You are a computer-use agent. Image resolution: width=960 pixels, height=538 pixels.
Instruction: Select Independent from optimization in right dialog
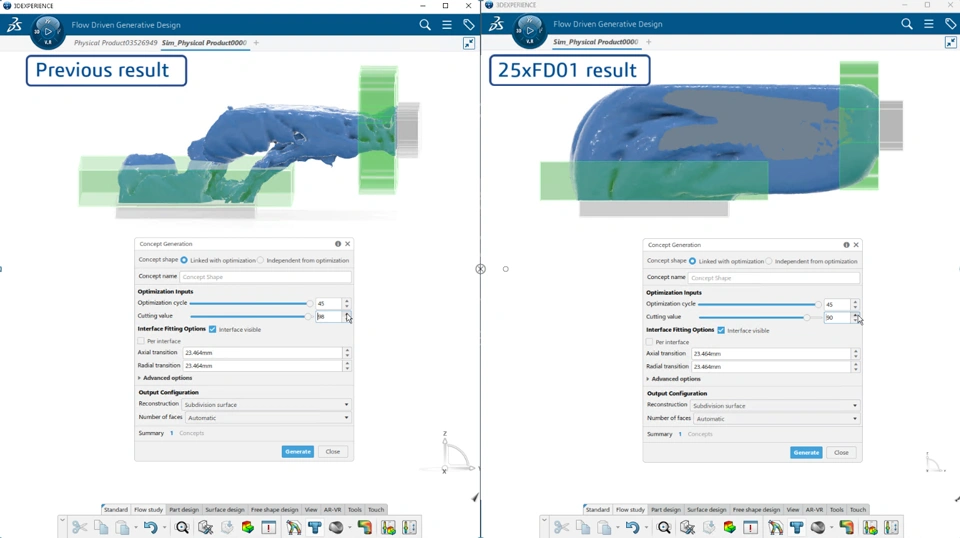click(x=769, y=261)
